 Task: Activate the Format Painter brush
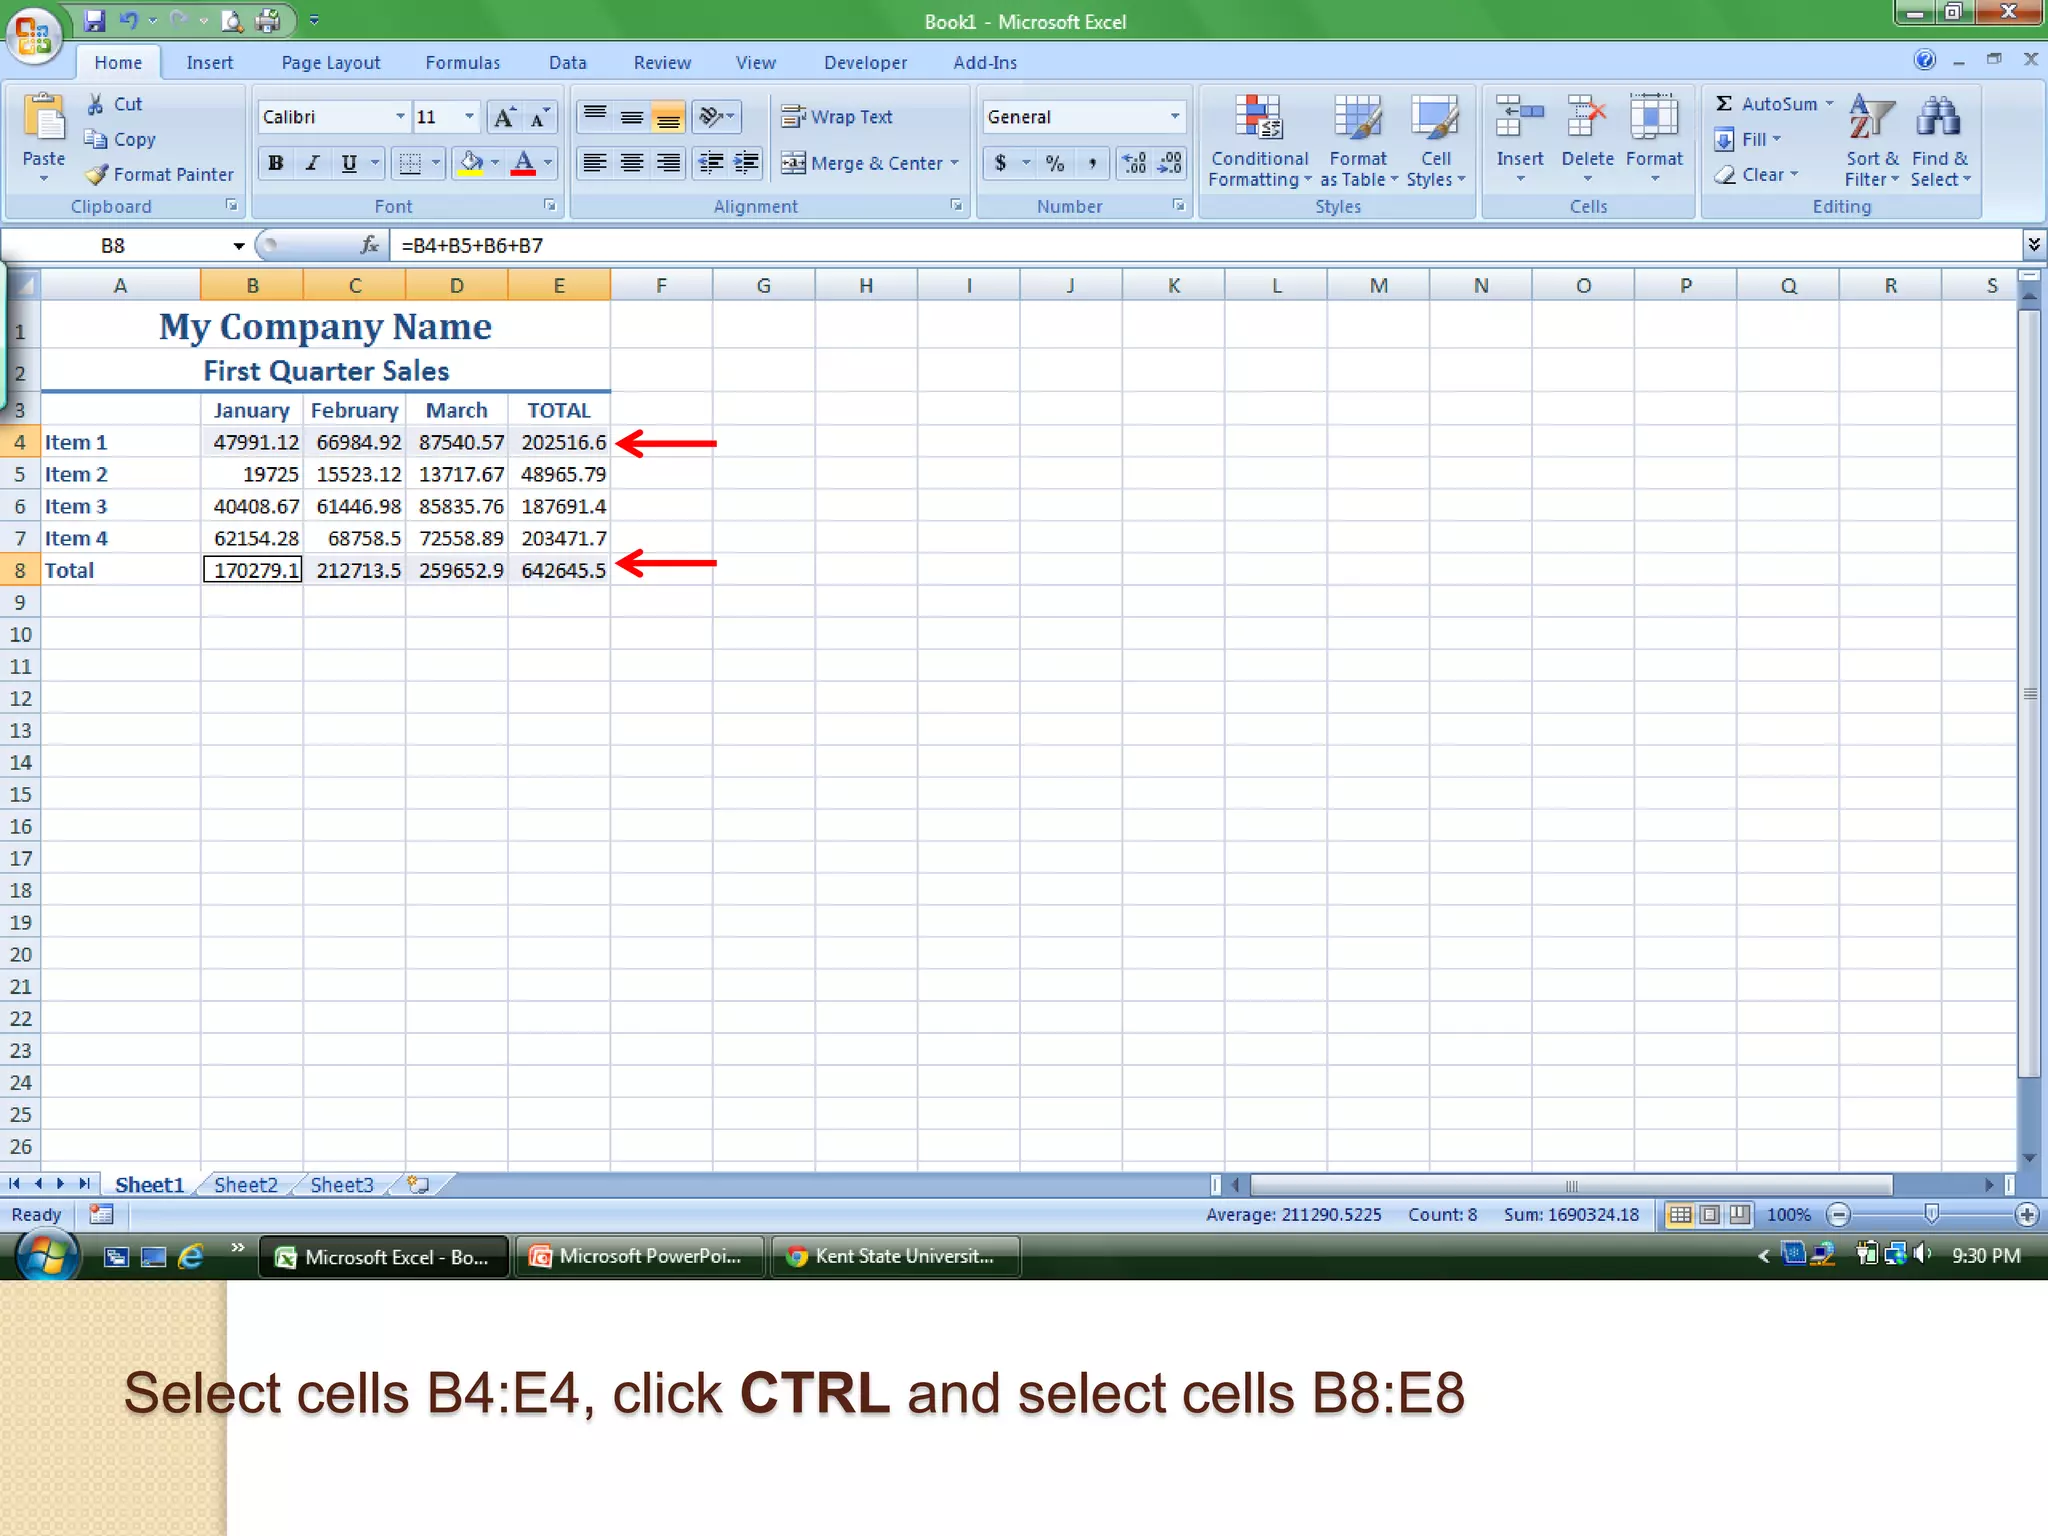(x=97, y=174)
